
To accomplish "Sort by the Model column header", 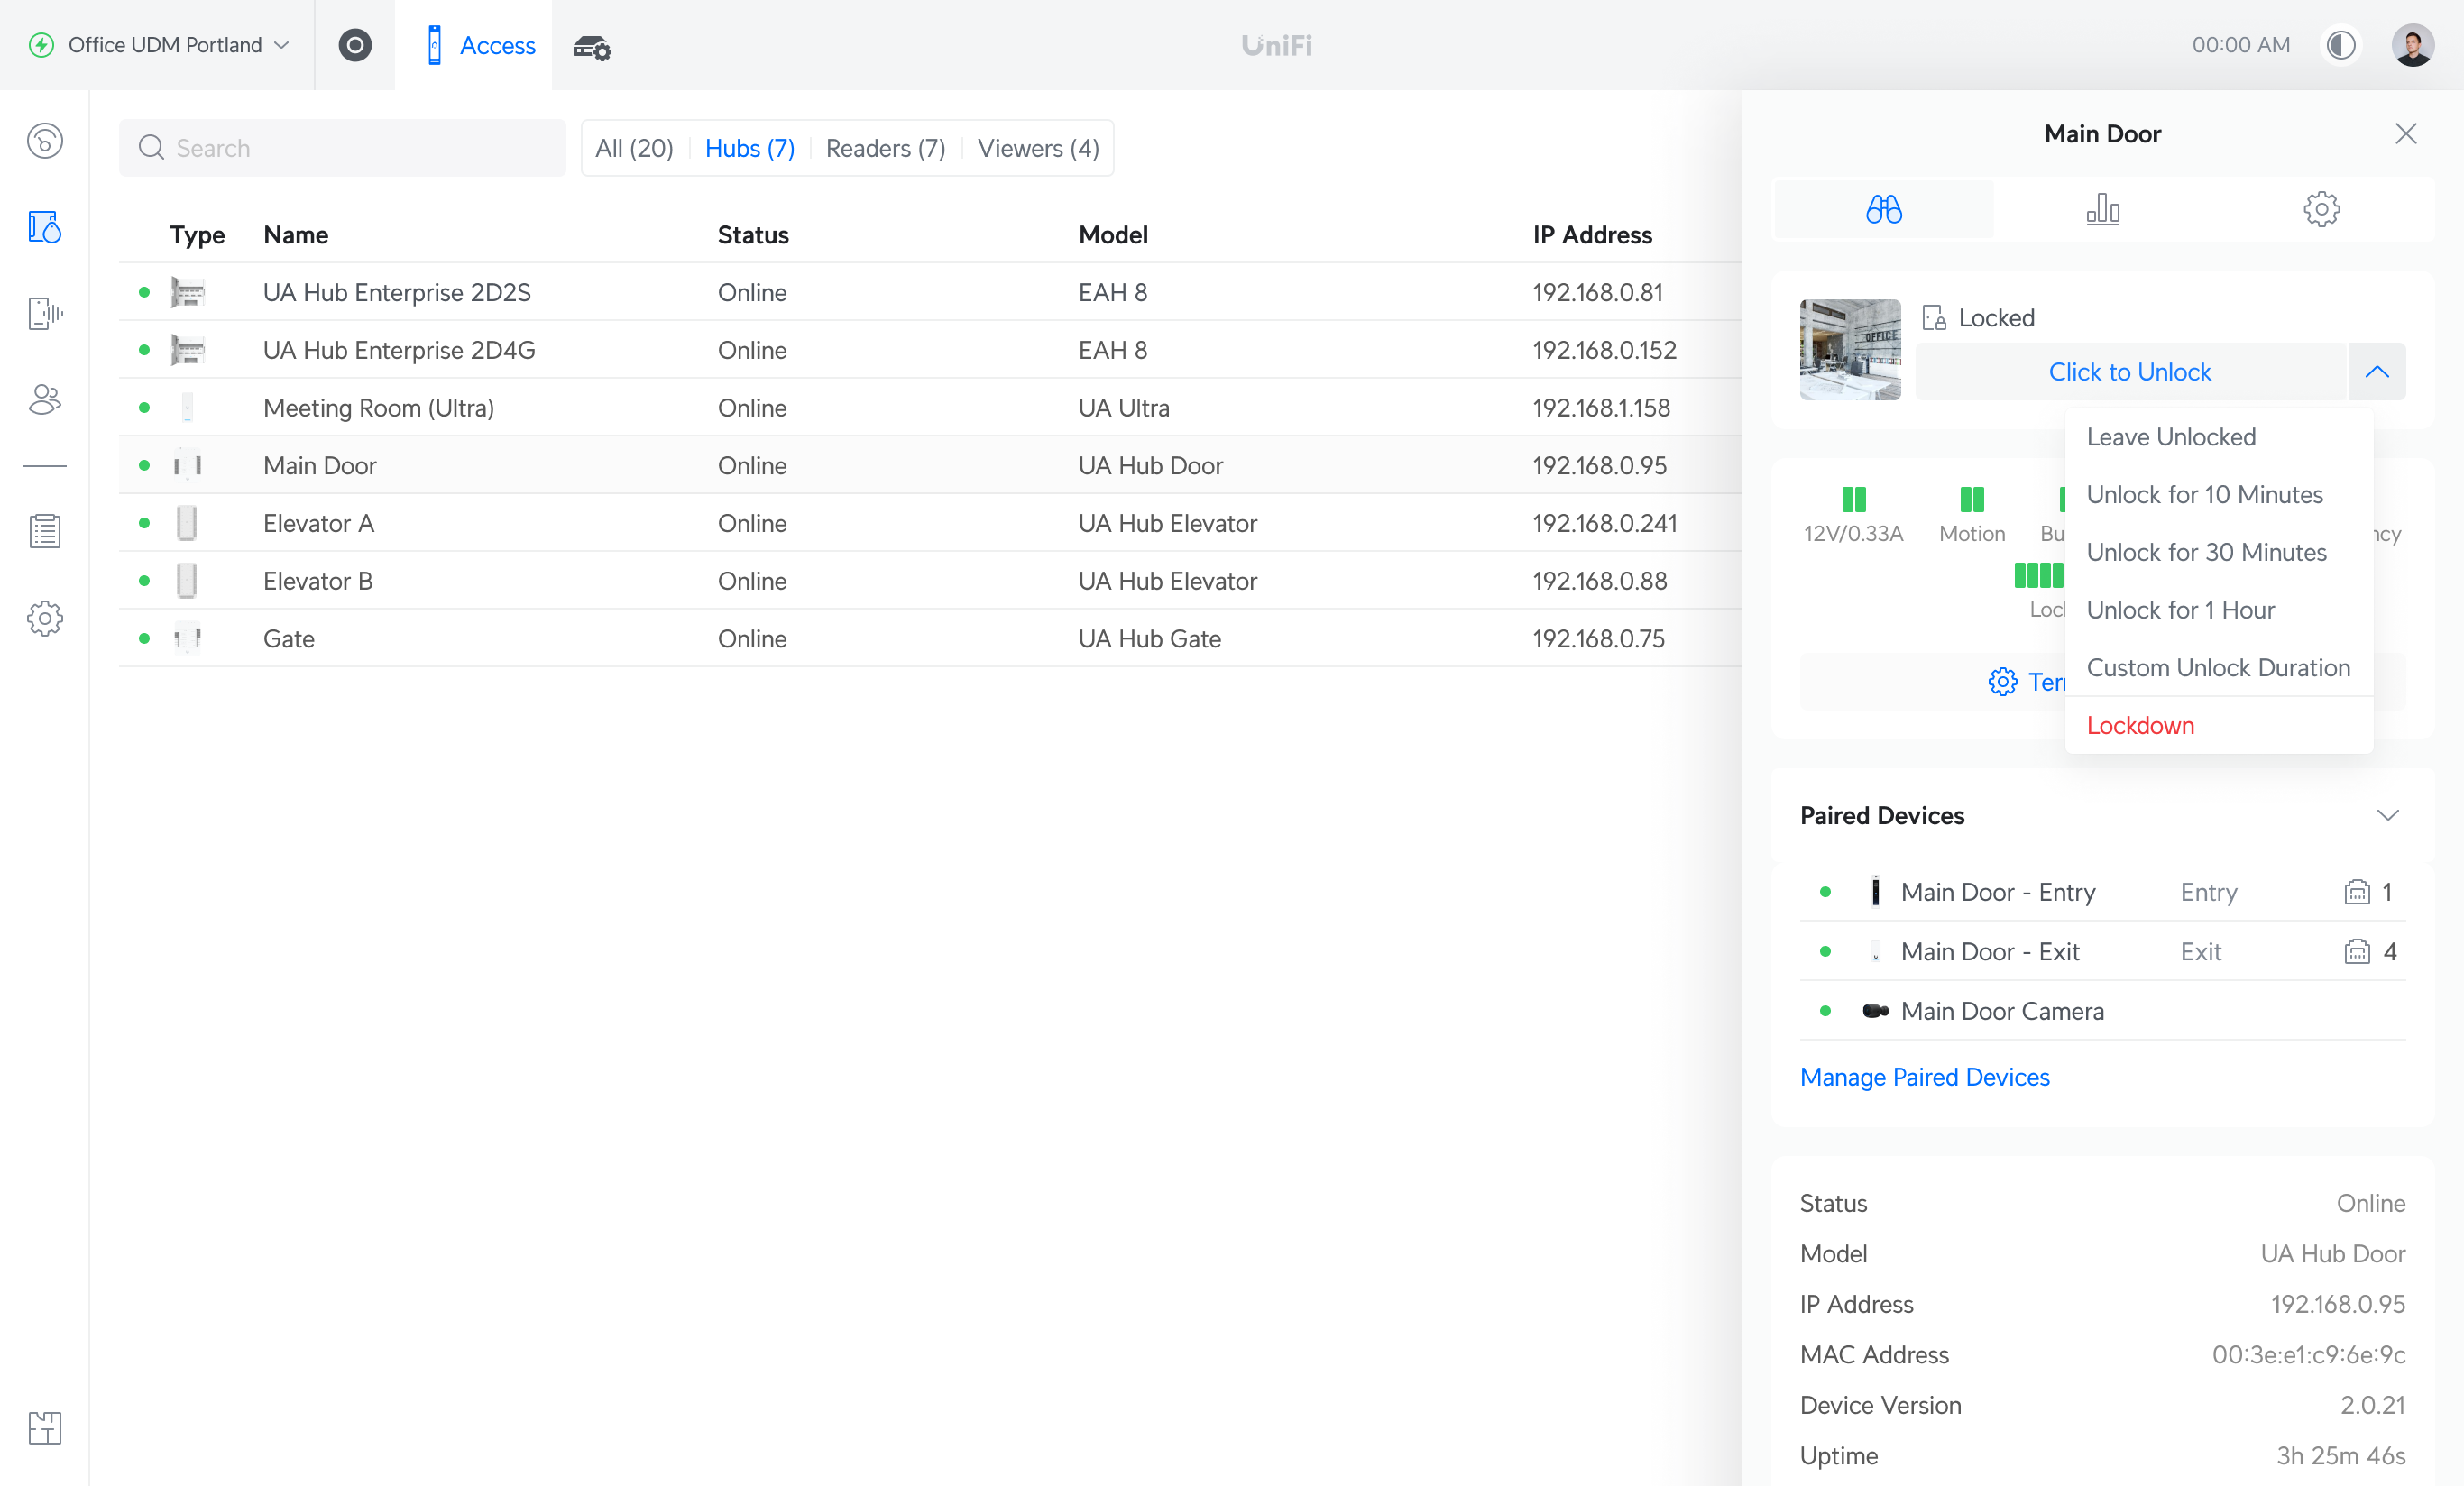I will pyautogui.click(x=1113, y=235).
